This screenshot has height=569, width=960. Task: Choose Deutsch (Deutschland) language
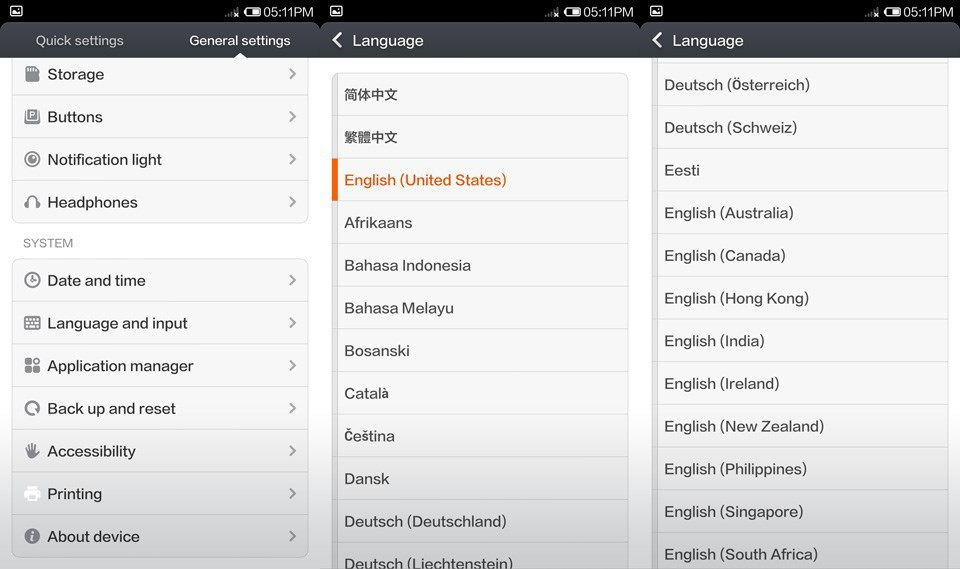[x=425, y=521]
